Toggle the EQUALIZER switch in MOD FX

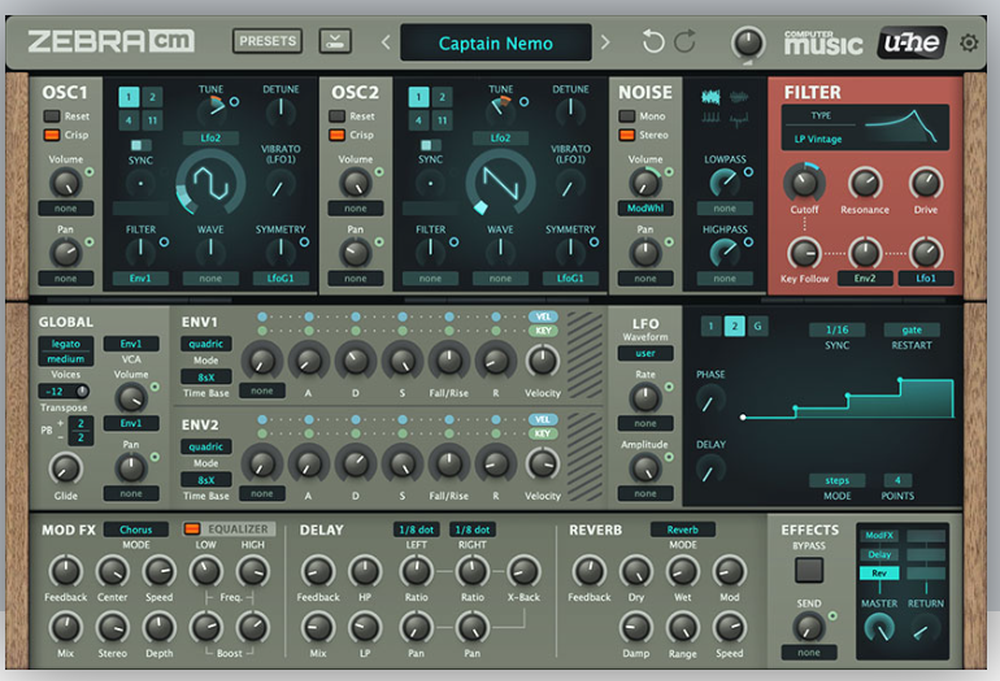coord(191,529)
